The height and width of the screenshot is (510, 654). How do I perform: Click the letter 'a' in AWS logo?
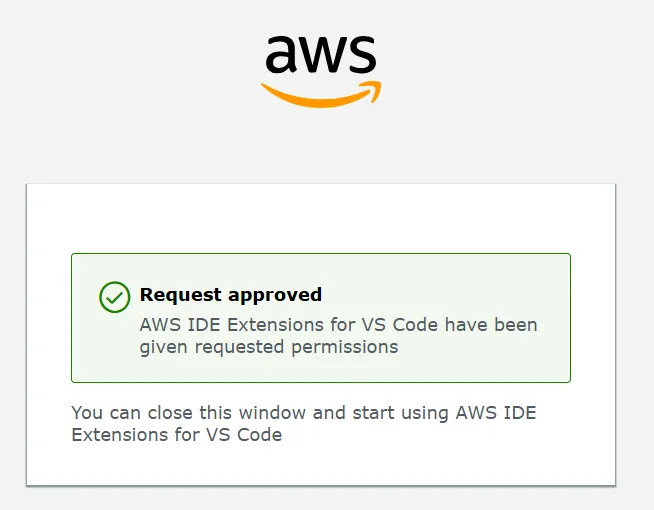284,56
